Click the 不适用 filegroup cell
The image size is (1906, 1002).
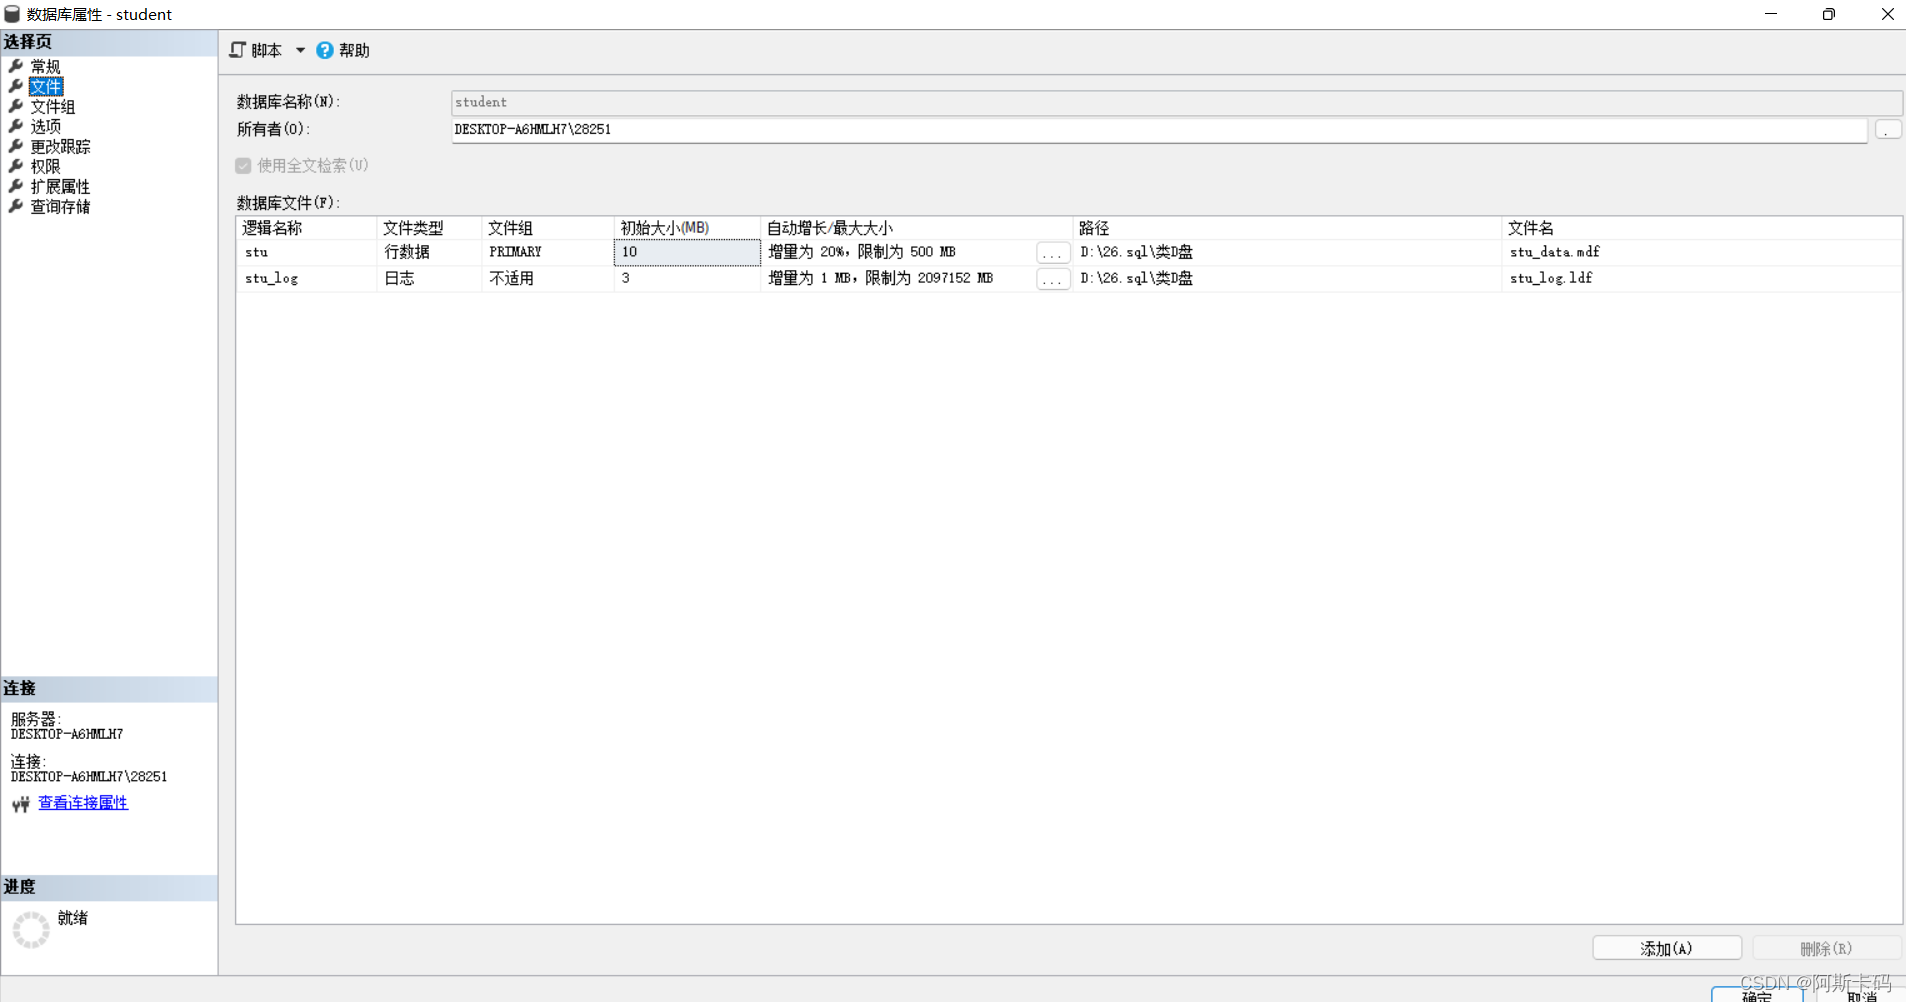548,278
